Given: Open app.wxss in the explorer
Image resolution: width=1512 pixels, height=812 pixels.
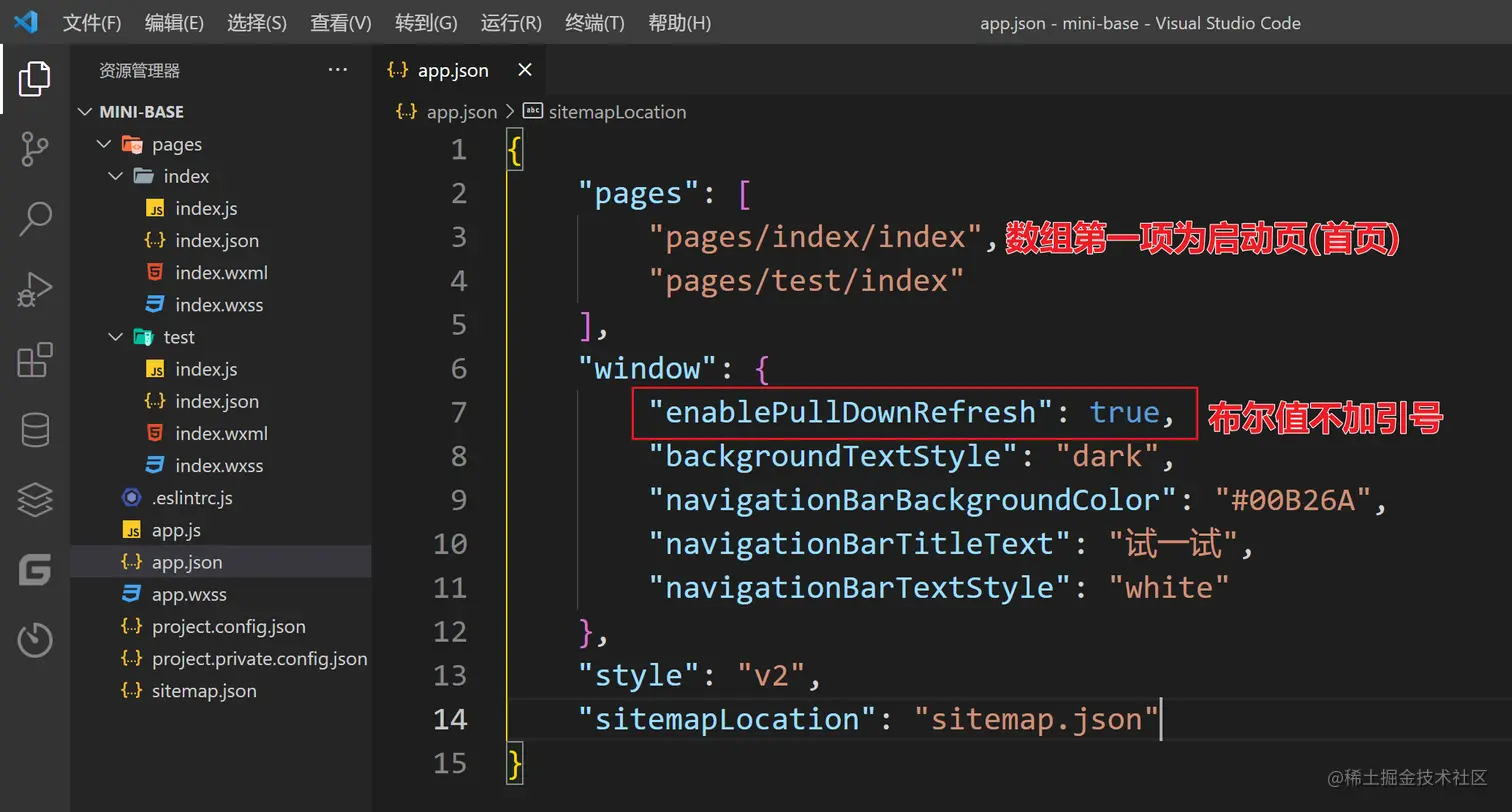Looking at the screenshot, I should tap(190, 594).
